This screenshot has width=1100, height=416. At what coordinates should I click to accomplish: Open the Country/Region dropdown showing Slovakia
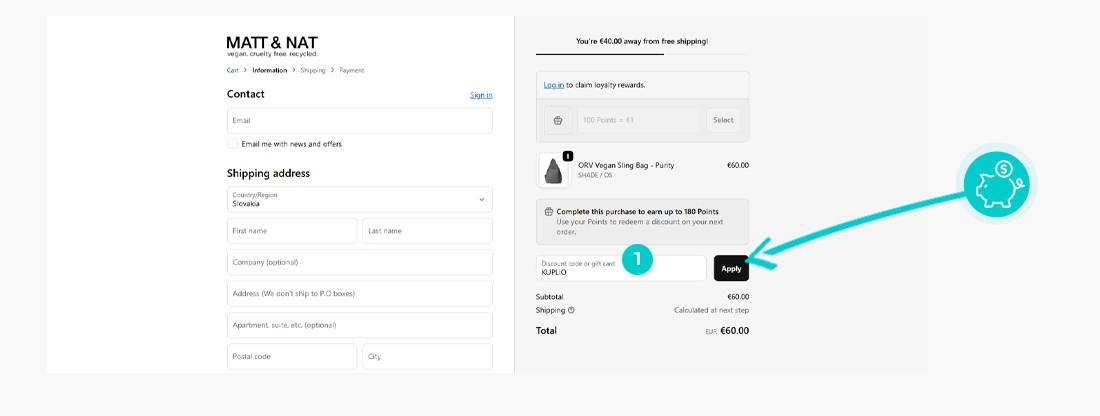360,199
